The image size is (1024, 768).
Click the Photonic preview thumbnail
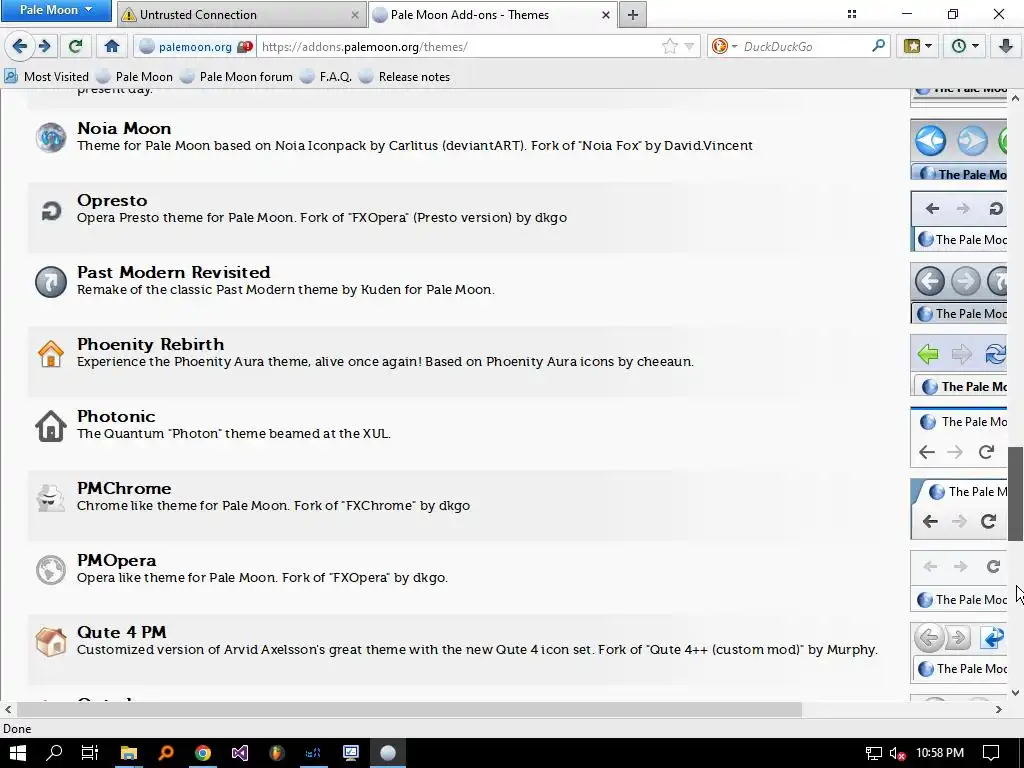958,437
